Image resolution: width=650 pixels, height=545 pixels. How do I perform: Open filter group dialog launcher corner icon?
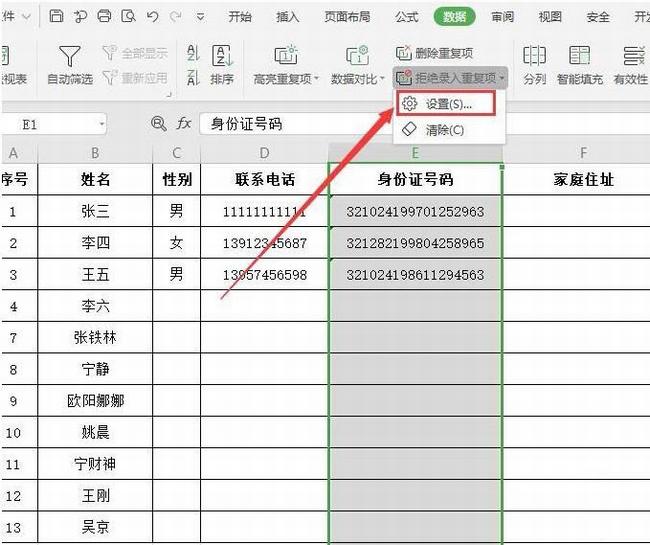click(x=169, y=95)
